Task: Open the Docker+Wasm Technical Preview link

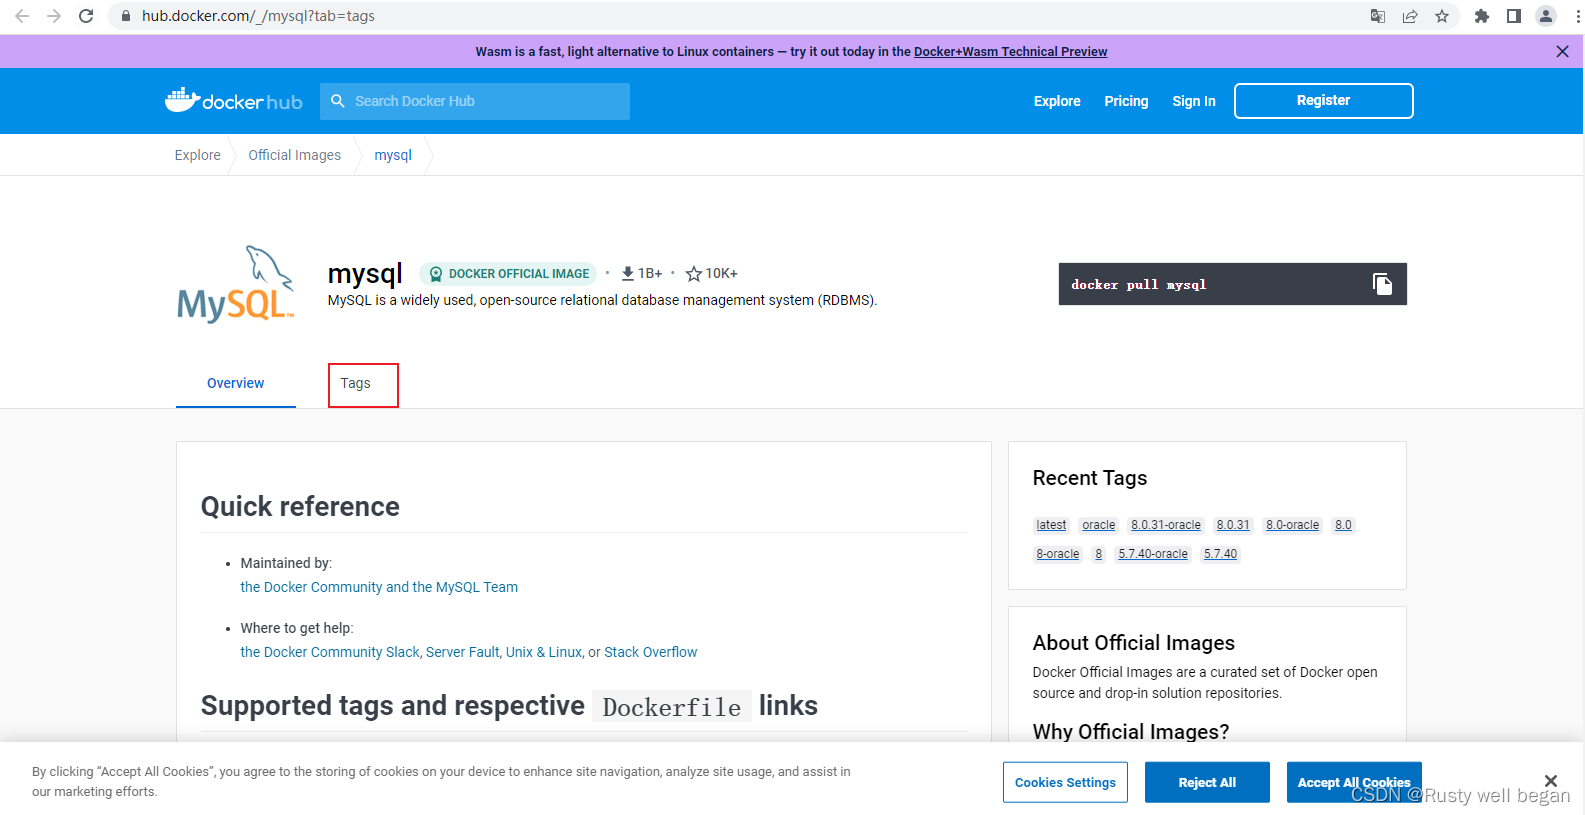Action: (x=1011, y=52)
